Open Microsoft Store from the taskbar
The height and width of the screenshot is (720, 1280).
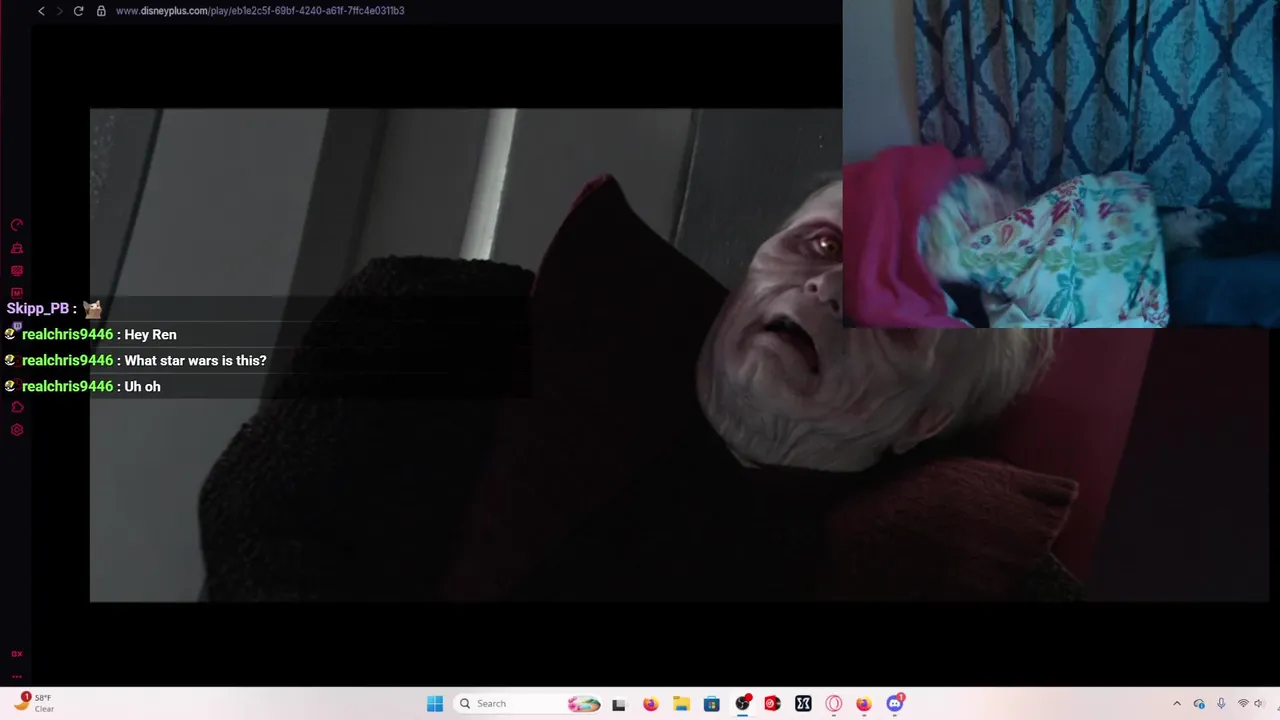[x=712, y=704]
